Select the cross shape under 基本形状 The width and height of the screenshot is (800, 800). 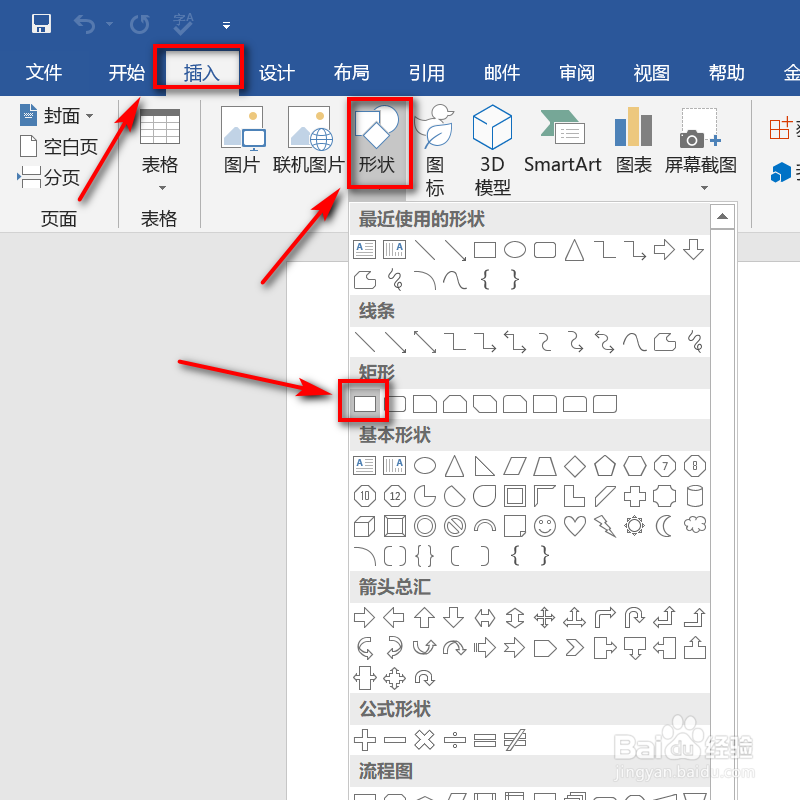click(635, 496)
